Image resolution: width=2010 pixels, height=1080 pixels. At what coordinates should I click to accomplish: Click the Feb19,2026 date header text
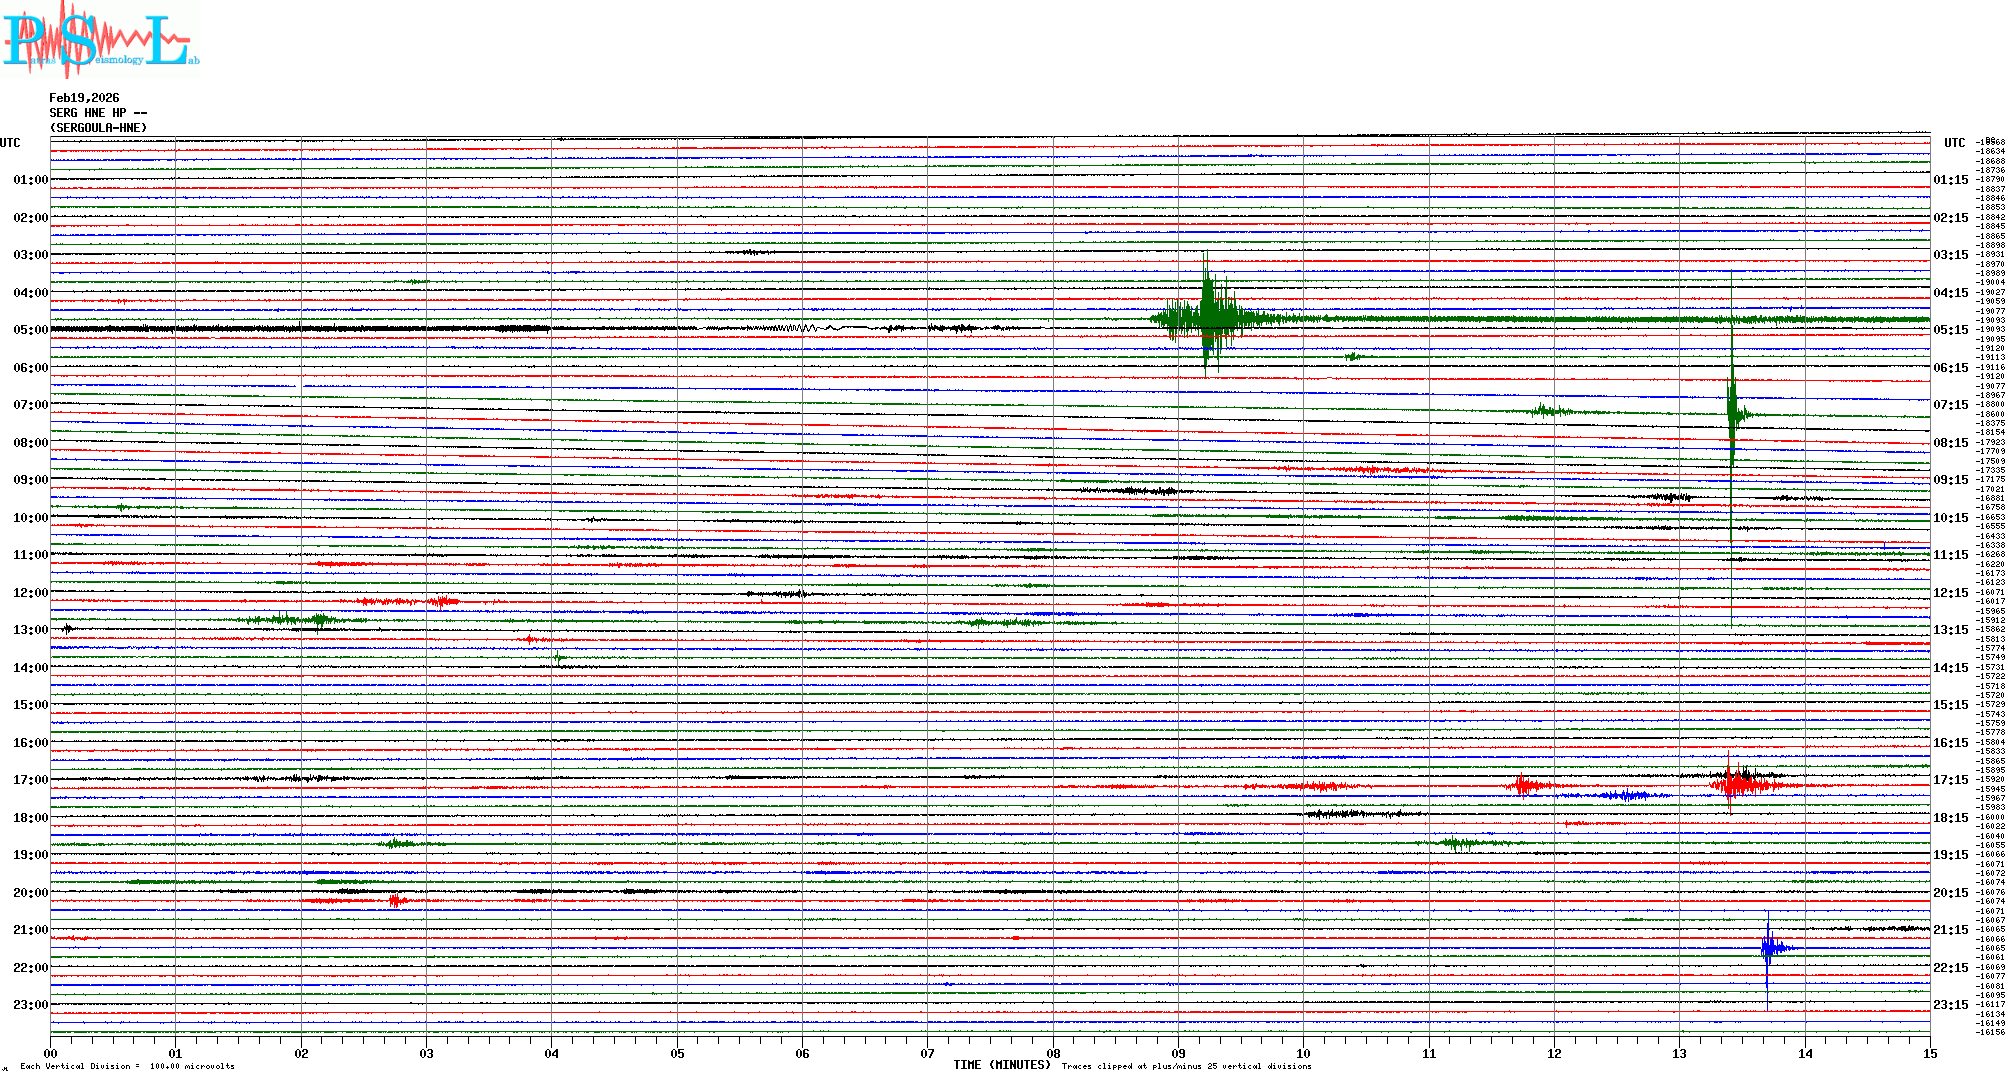pyautogui.click(x=84, y=98)
